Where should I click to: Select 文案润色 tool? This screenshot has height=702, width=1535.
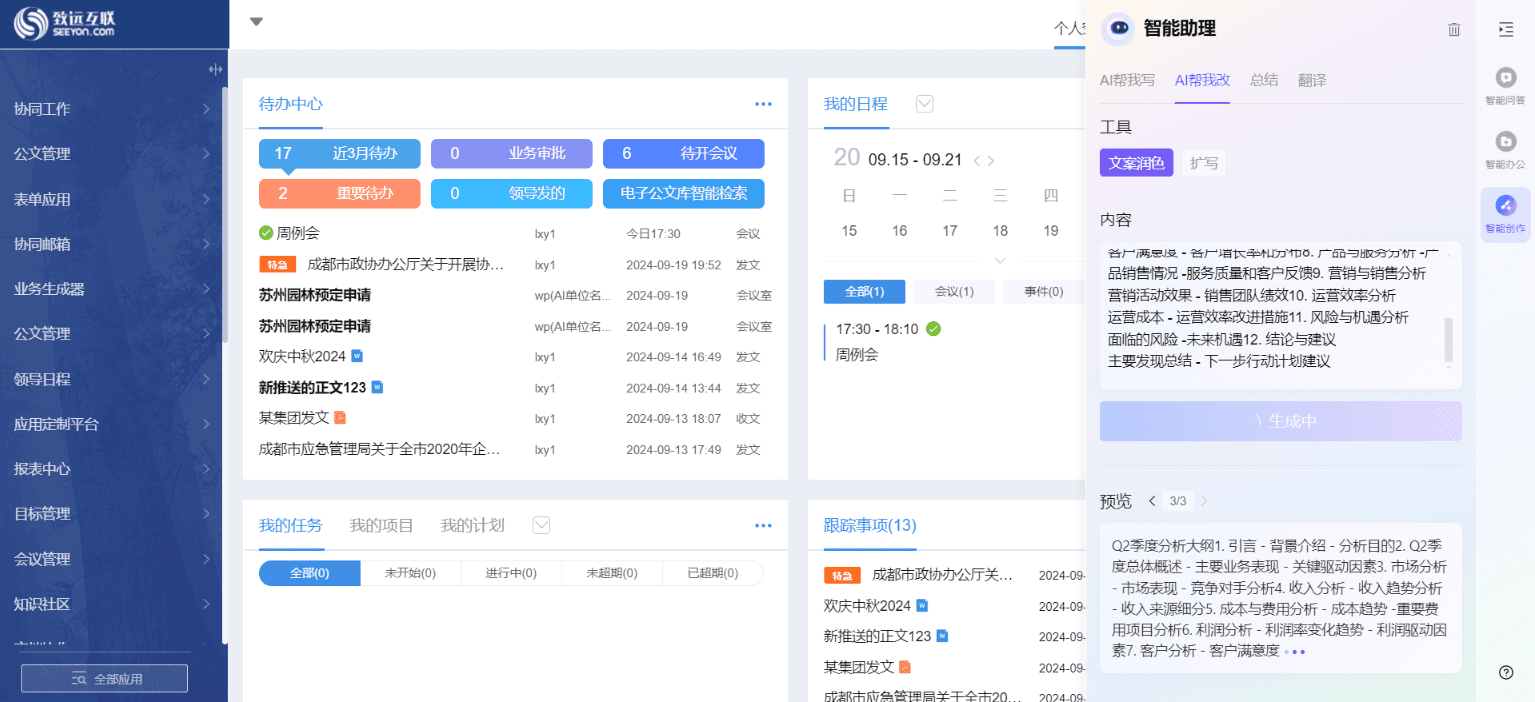tap(1136, 163)
